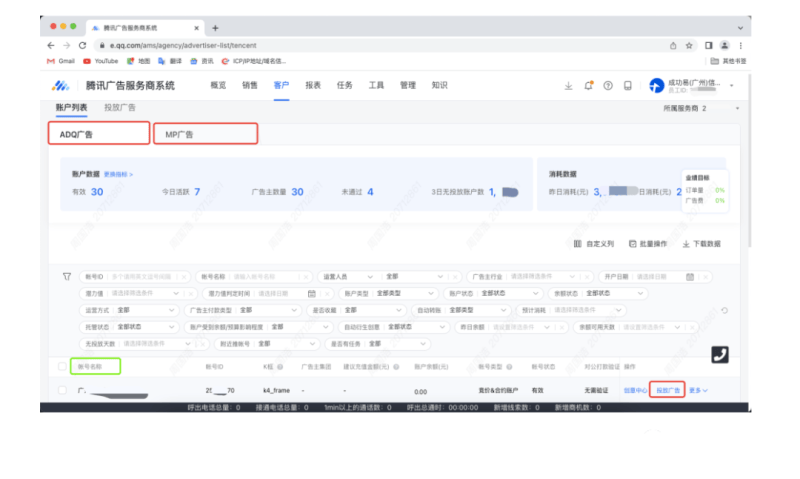Screen dimensions: 800x479
Task: Click the help question mark icon
Action: (x=607, y=86)
